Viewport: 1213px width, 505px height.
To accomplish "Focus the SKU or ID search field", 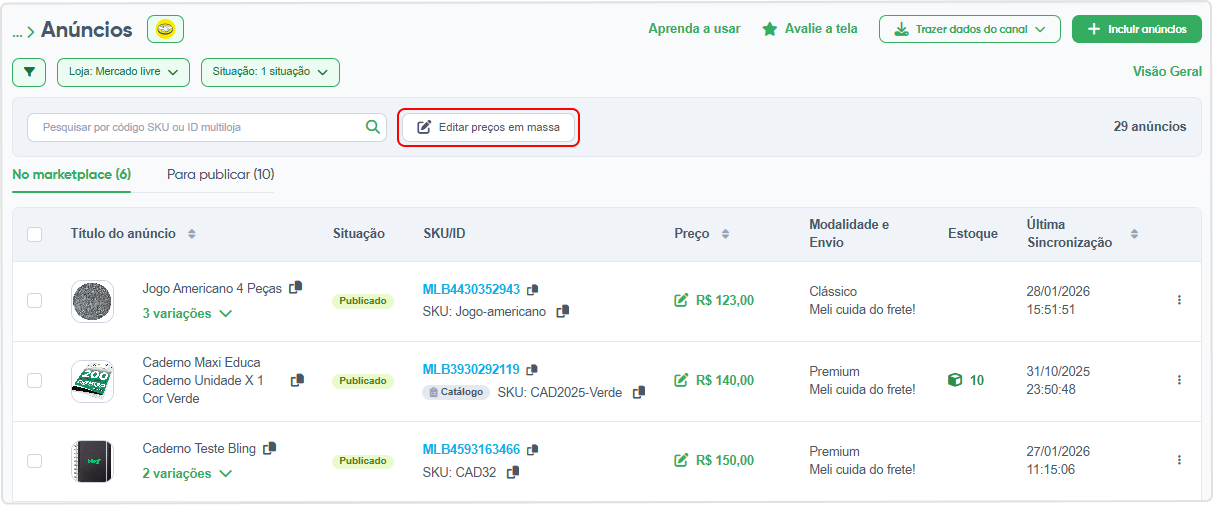I will tap(195, 127).
